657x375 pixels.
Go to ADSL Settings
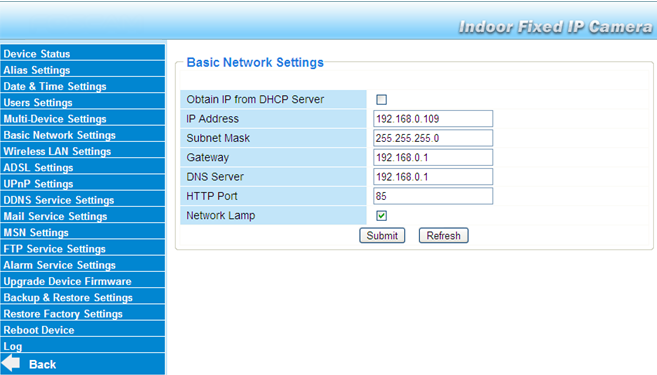pos(38,168)
